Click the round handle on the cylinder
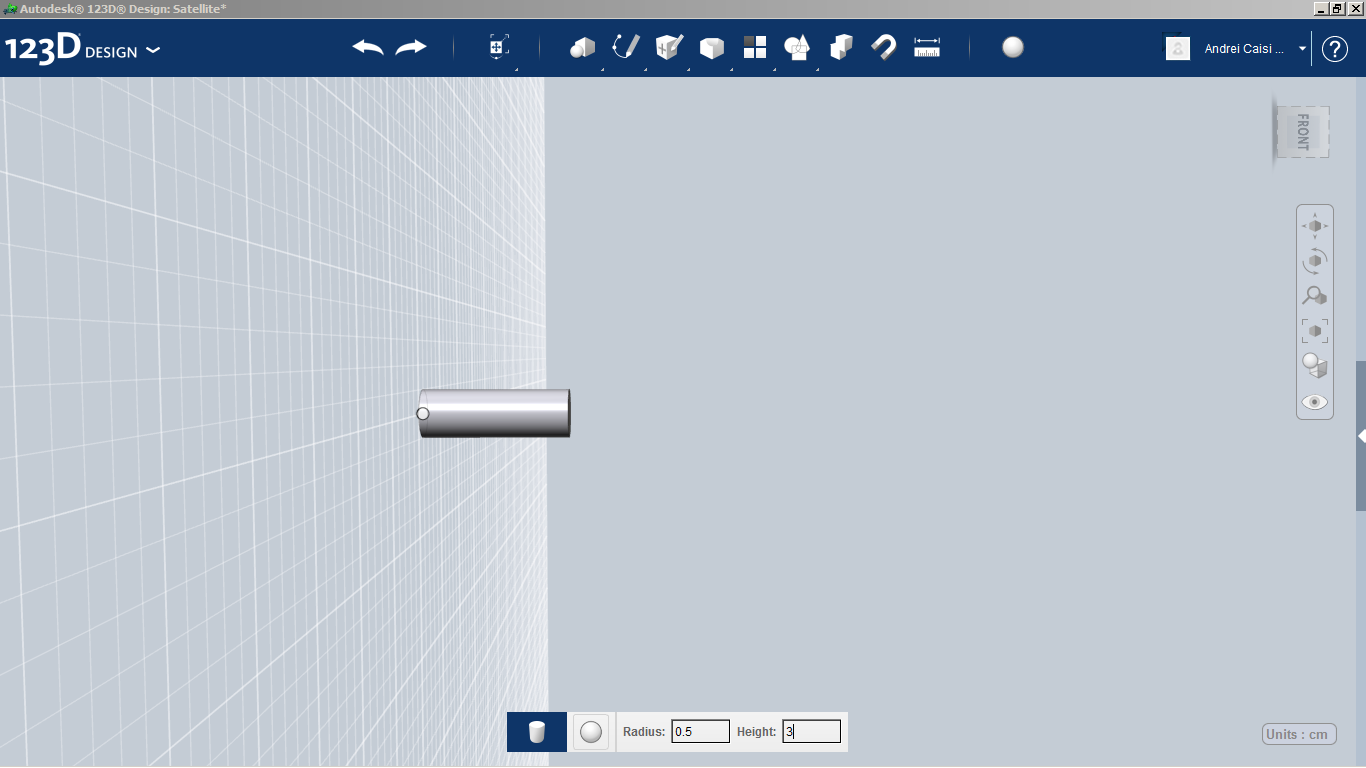This screenshot has width=1366, height=768. pos(423,413)
